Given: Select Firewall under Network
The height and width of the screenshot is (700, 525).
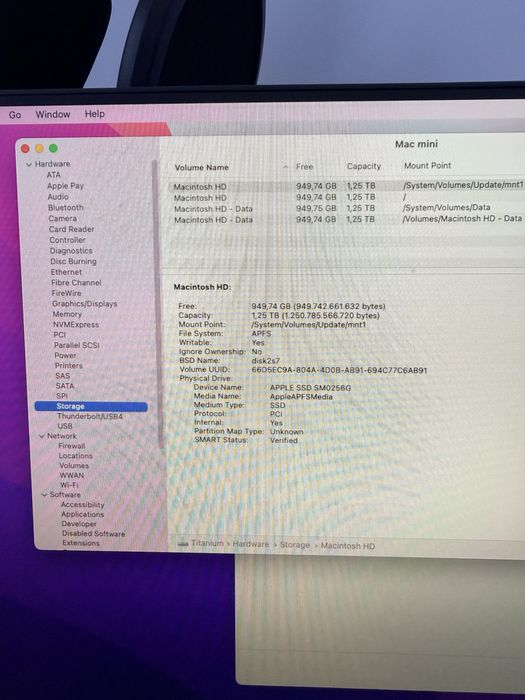Looking at the screenshot, I should tap(71, 446).
